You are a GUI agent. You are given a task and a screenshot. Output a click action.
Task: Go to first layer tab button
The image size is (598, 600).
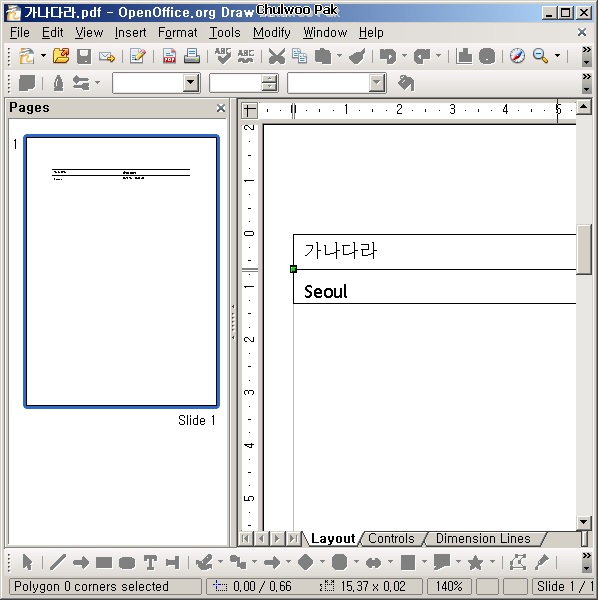point(246,539)
